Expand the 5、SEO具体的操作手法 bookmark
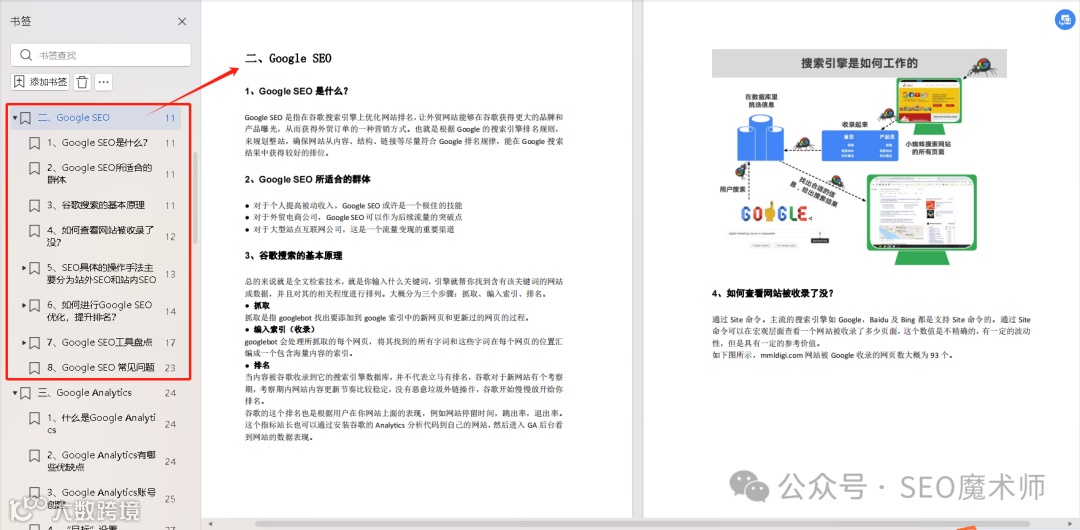This screenshot has height=530, width=1080. point(24,267)
